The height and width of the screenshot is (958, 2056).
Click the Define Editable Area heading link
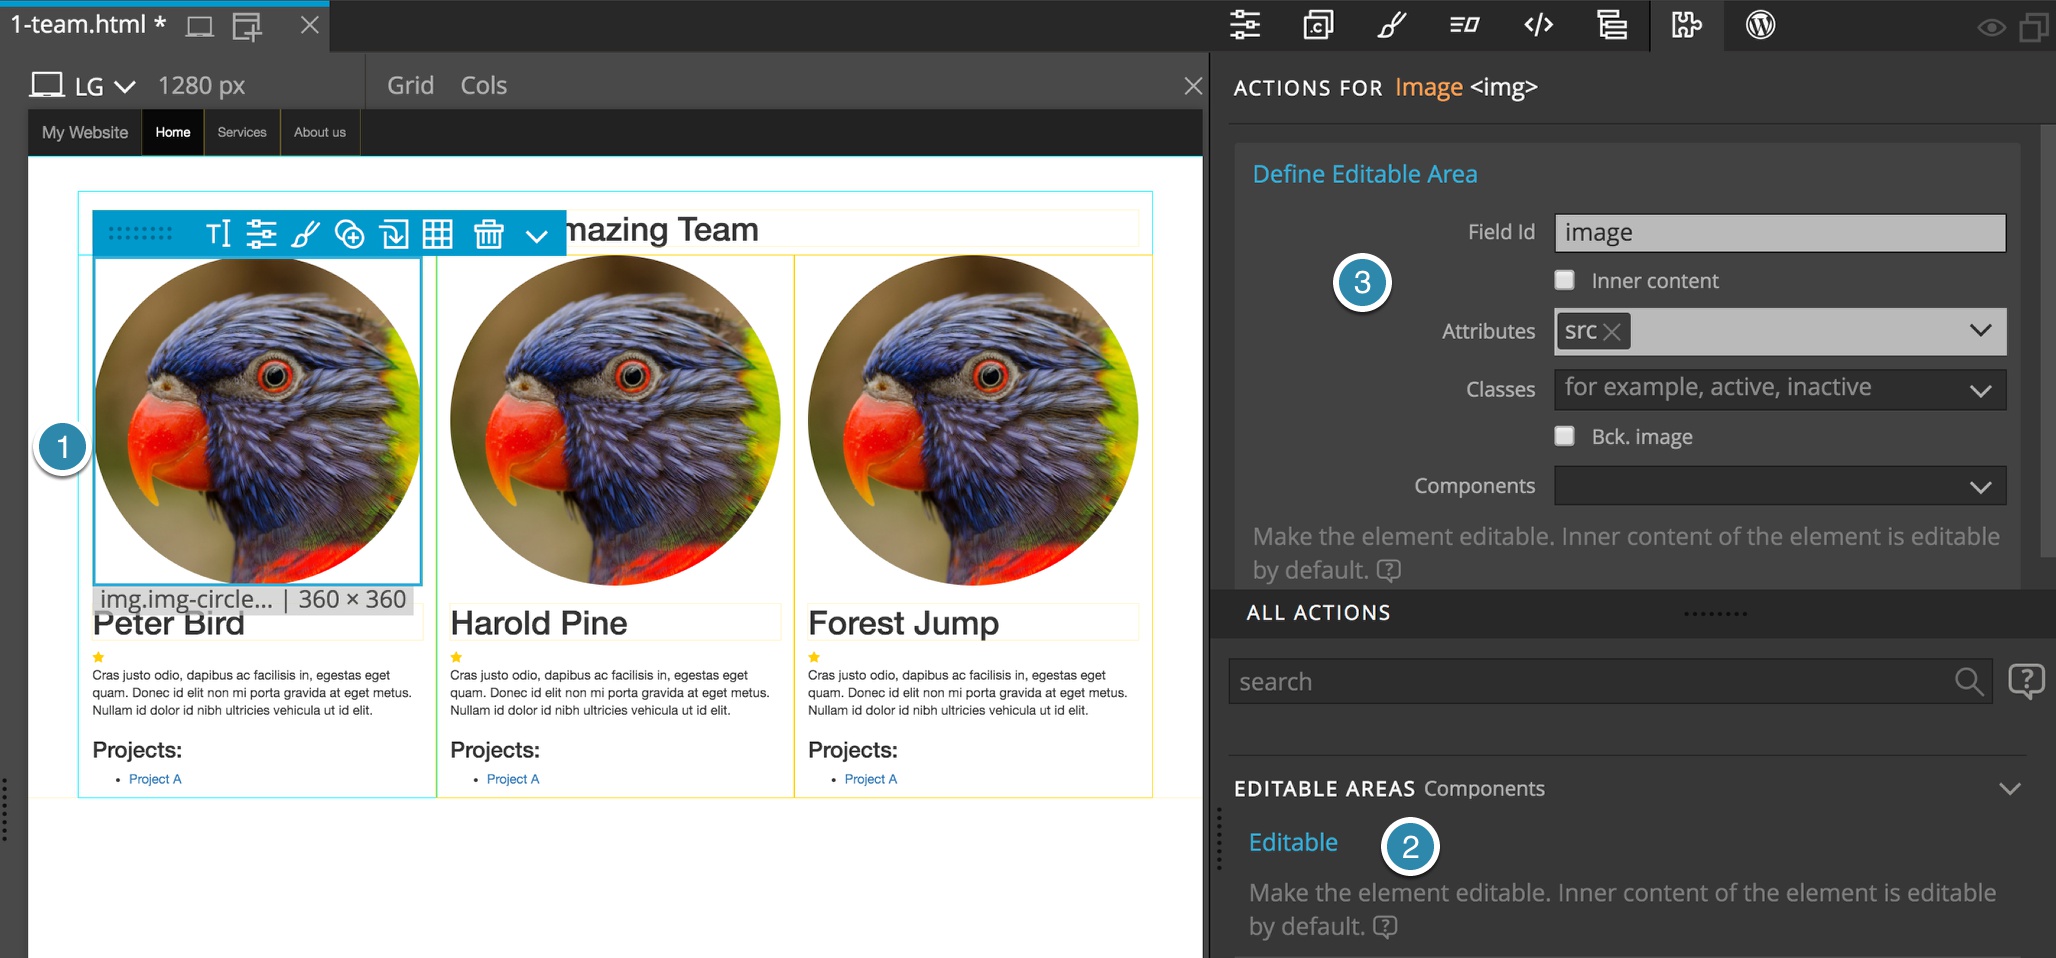tap(1365, 174)
